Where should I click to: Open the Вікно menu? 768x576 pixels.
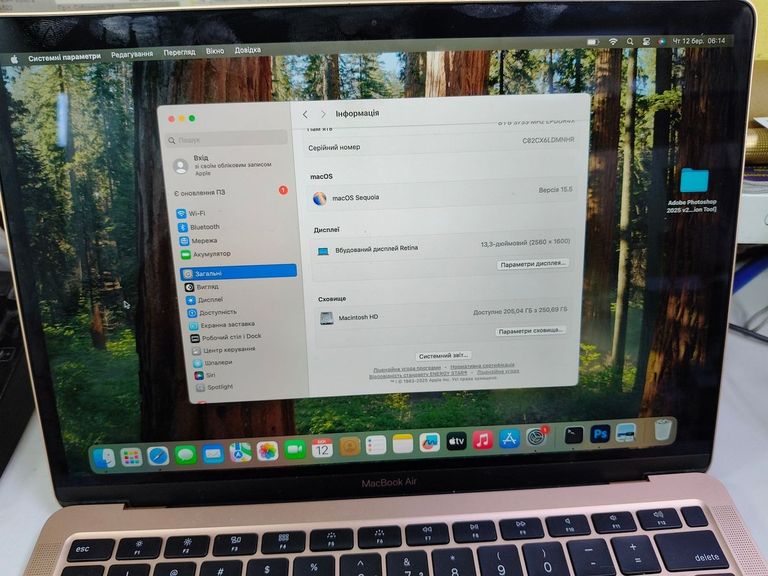tap(215, 51)
